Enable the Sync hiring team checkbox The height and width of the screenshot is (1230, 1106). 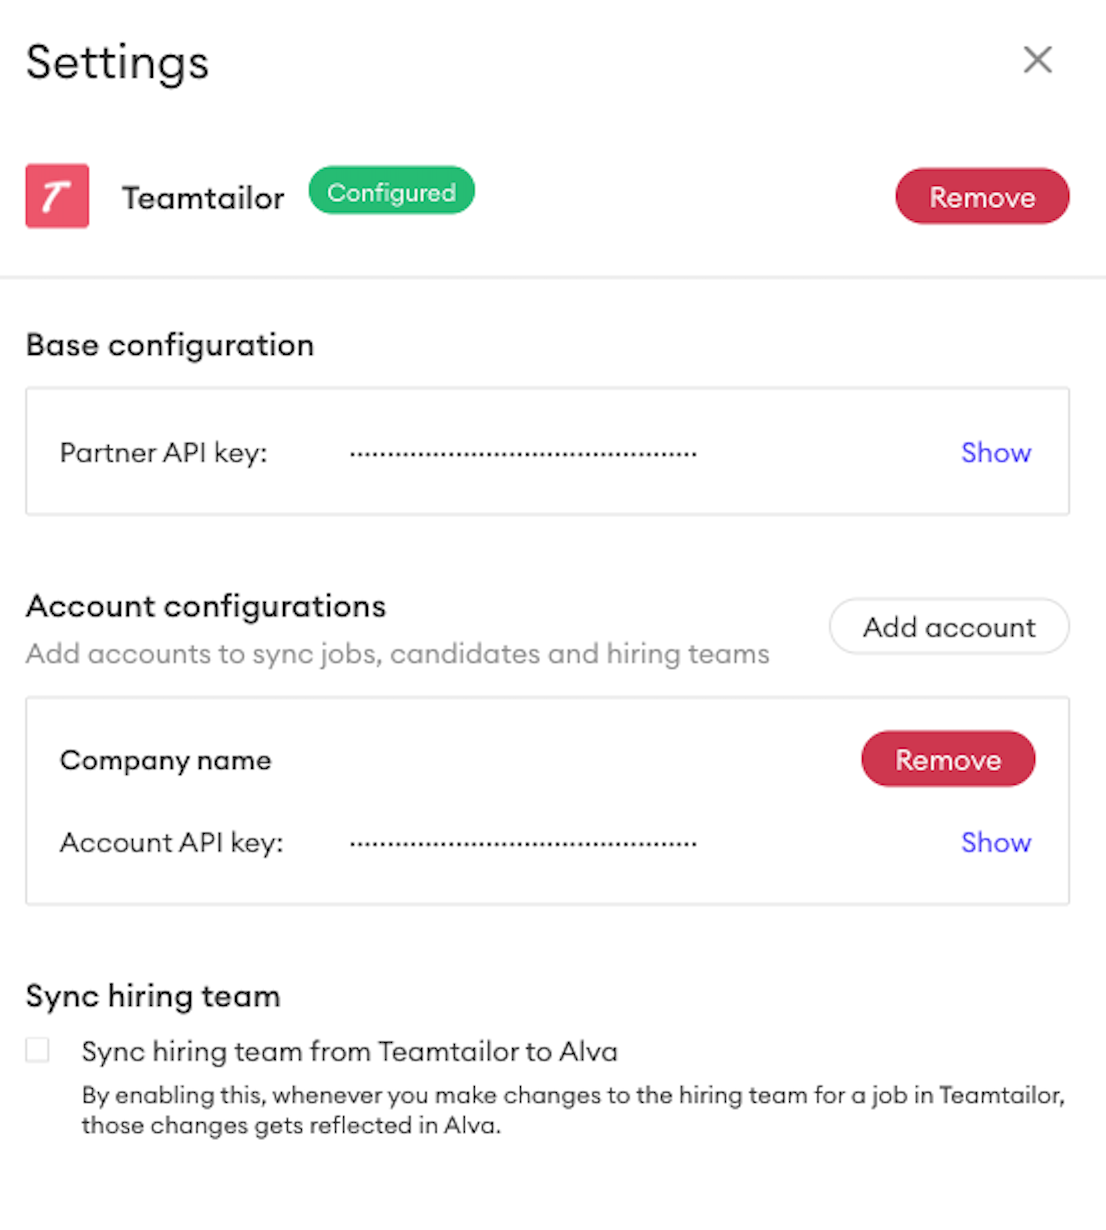38,1050
